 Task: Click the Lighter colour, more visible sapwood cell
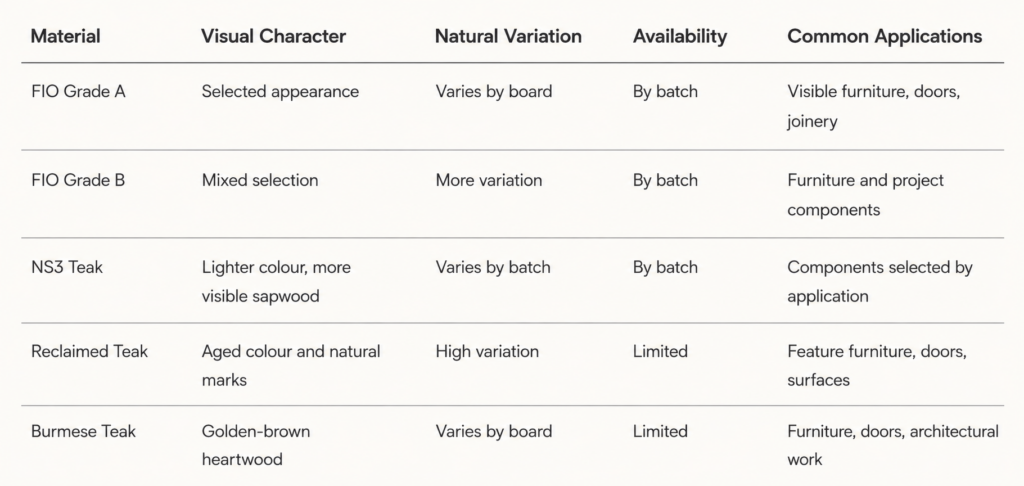(x=276, y=282)
